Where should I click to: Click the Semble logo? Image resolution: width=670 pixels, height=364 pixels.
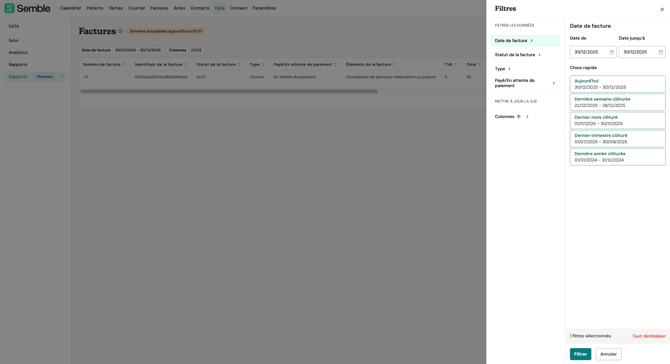[27, 8]
